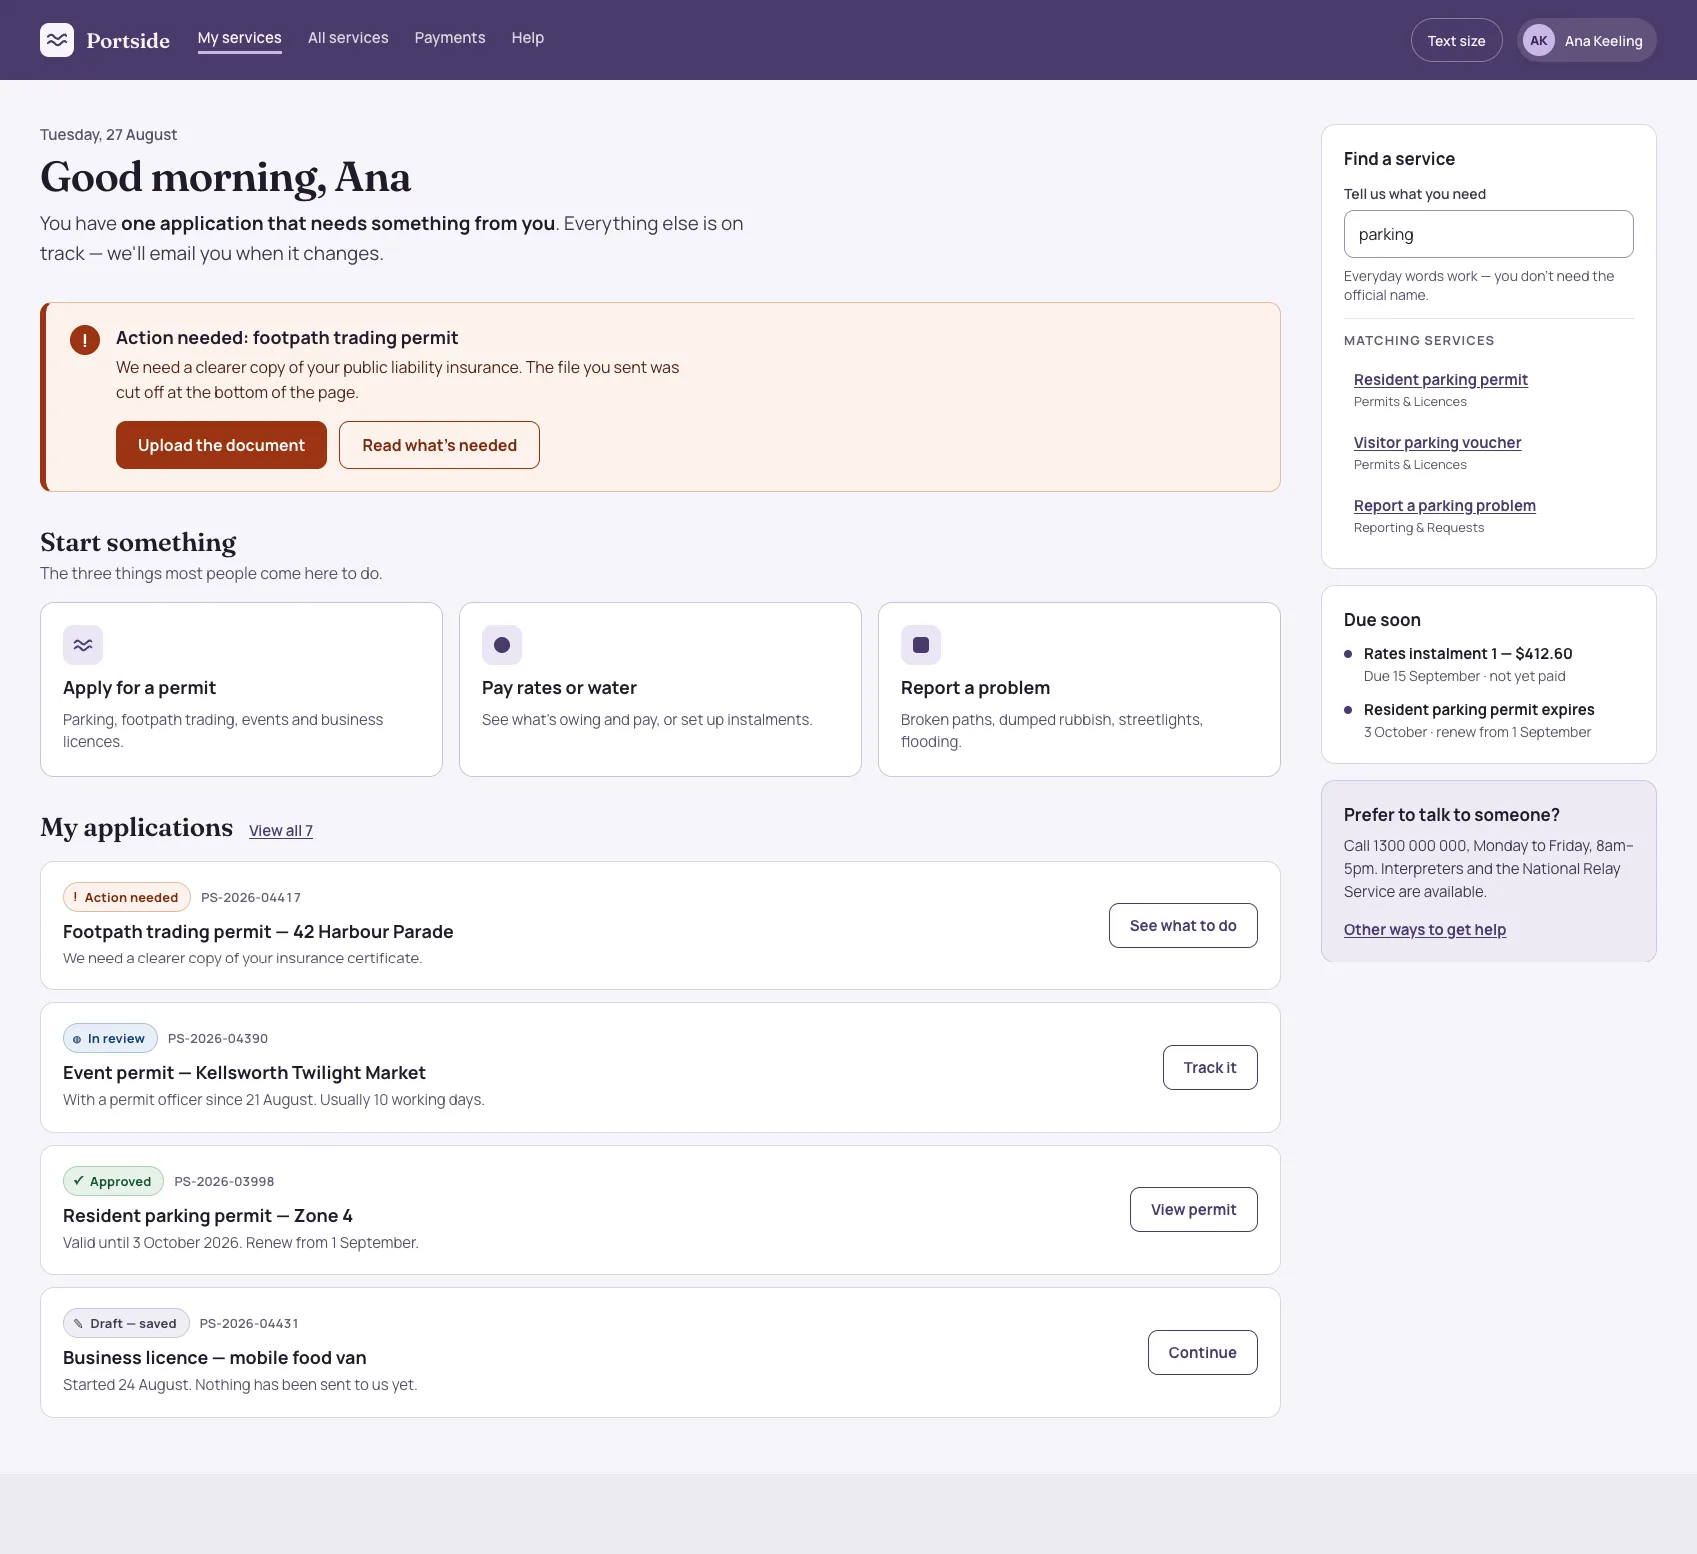Screen dimensions: 1697x1554
Task: Click Rates instalment 1 — $412.60 item
Action: [x=1468, y=654]
